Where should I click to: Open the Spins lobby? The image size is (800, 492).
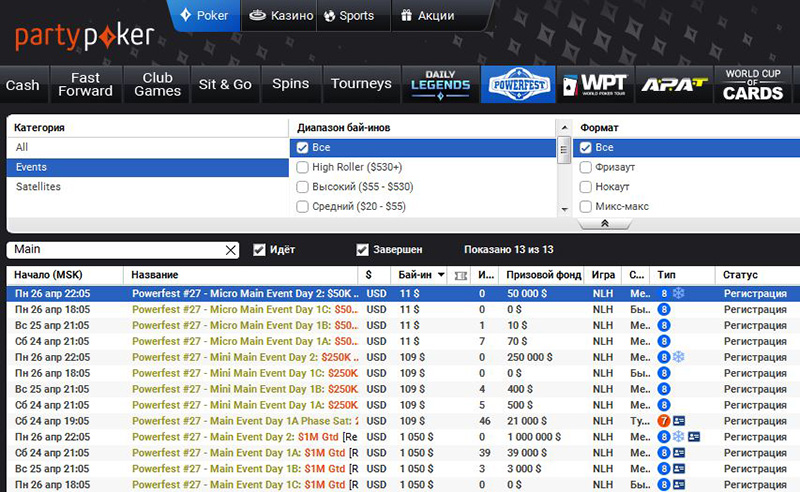point(291,85)
